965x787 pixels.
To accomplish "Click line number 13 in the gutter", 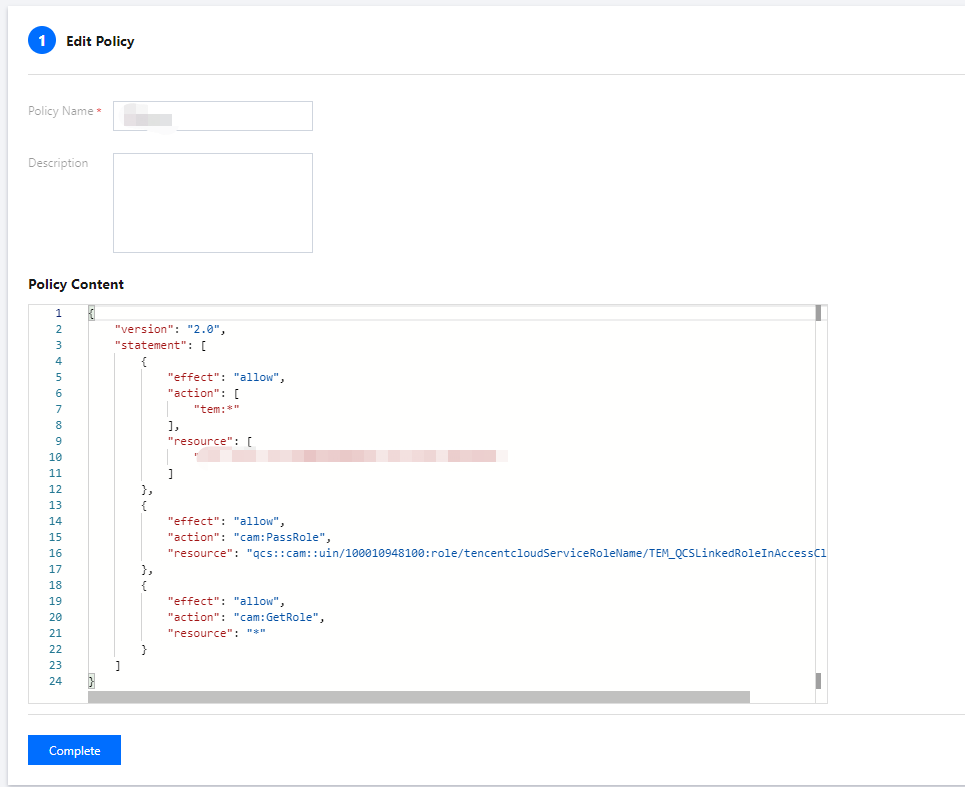I will click(x=55, y=505).
